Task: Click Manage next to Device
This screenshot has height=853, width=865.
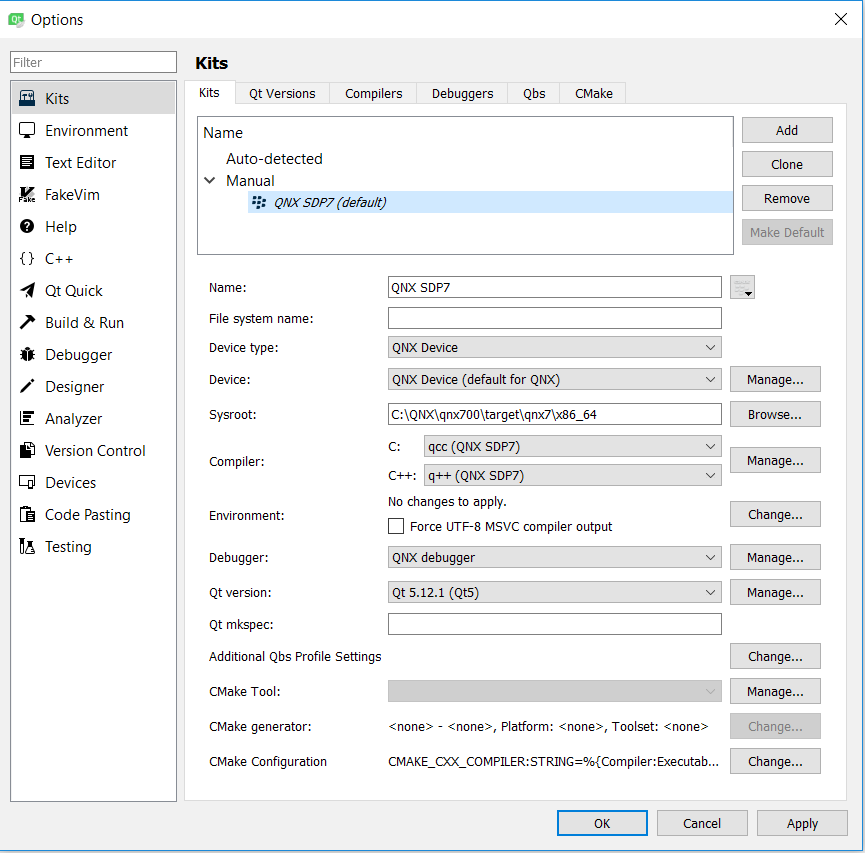Action: [x=775, y=380]
